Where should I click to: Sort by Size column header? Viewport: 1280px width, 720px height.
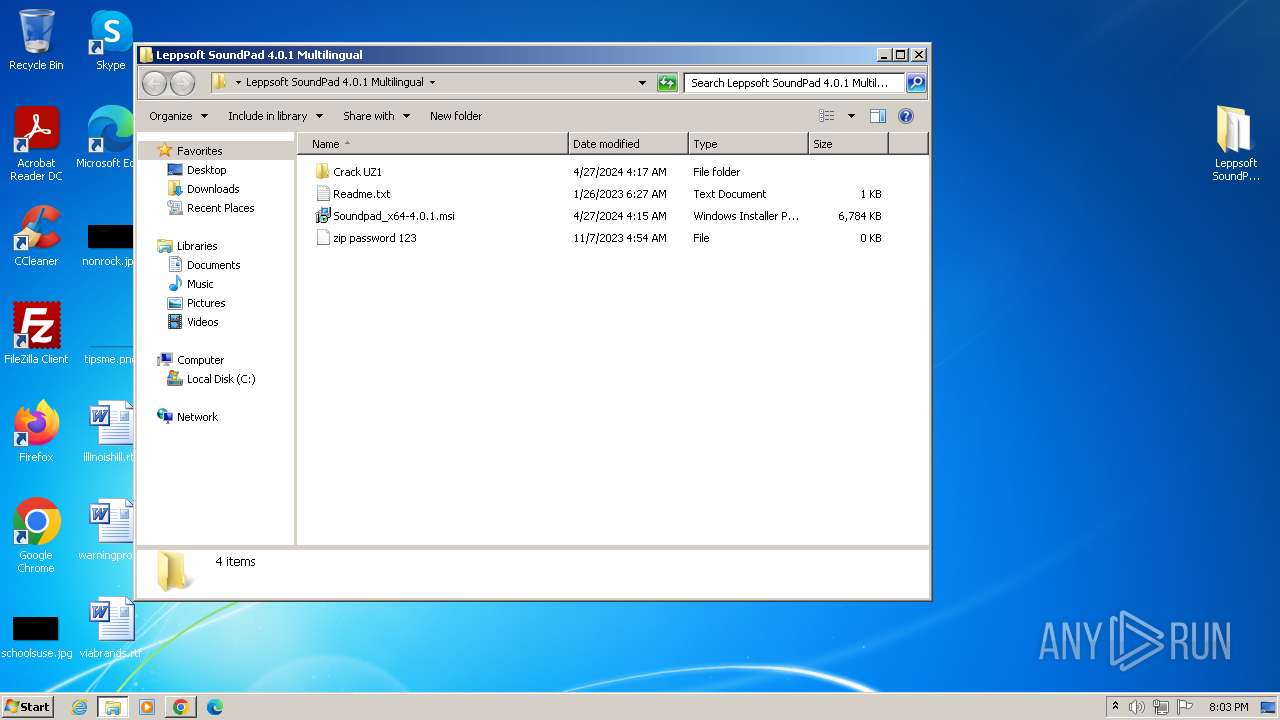(848, 144)
